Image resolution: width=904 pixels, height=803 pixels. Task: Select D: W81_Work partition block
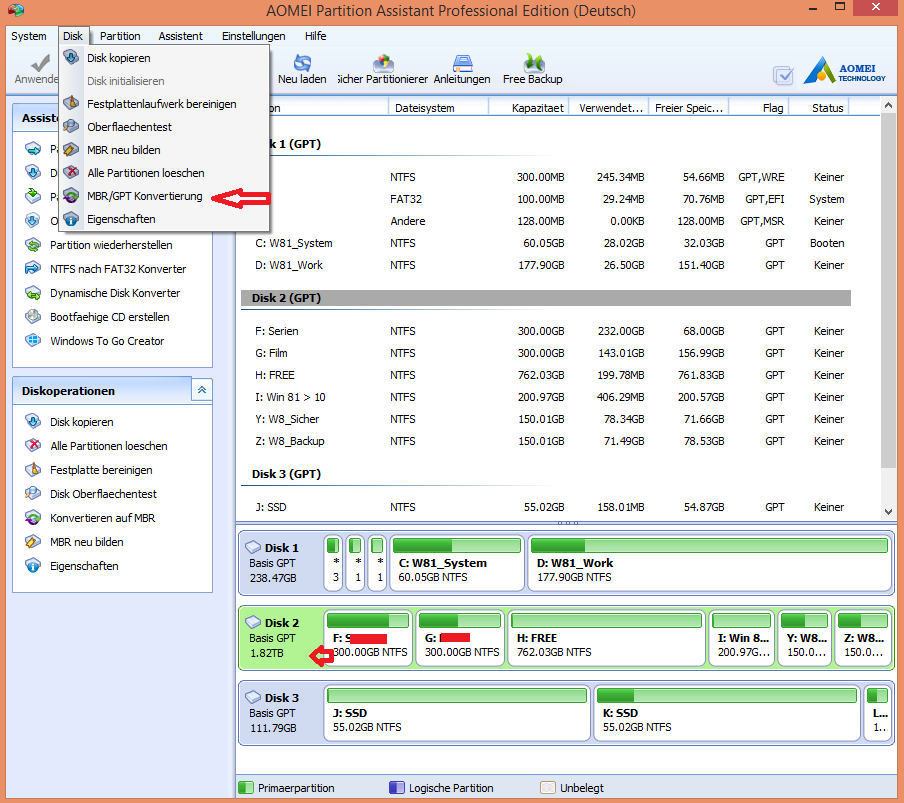click(710, 561)
